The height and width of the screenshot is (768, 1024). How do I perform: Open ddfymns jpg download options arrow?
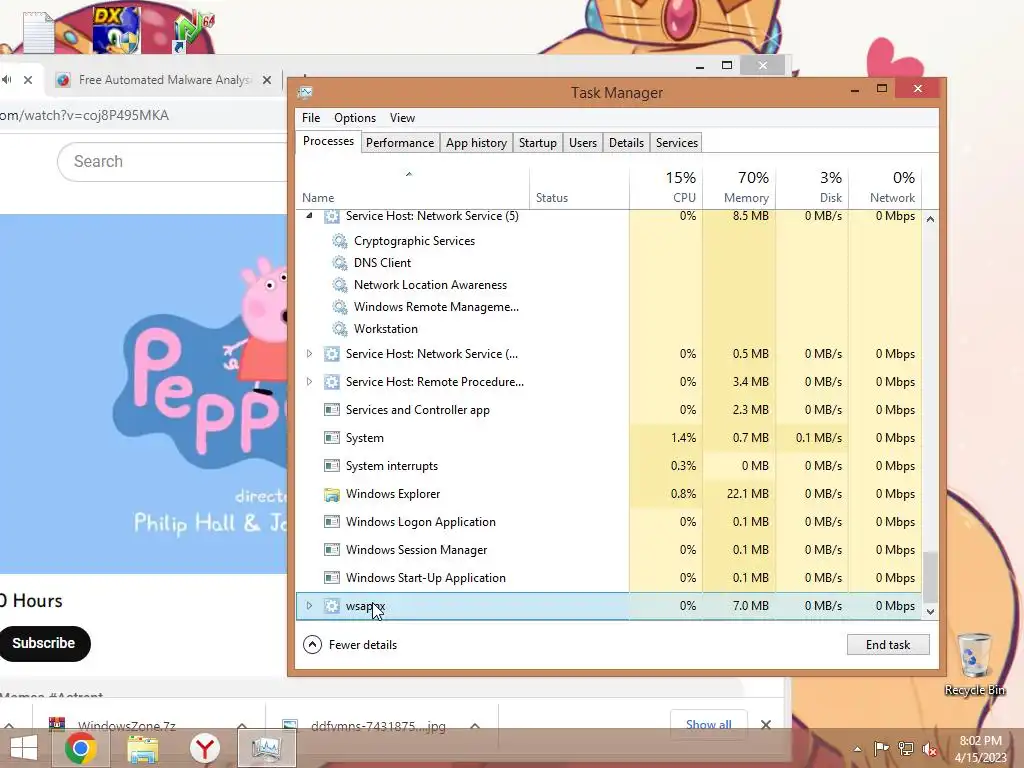[475, 726]
